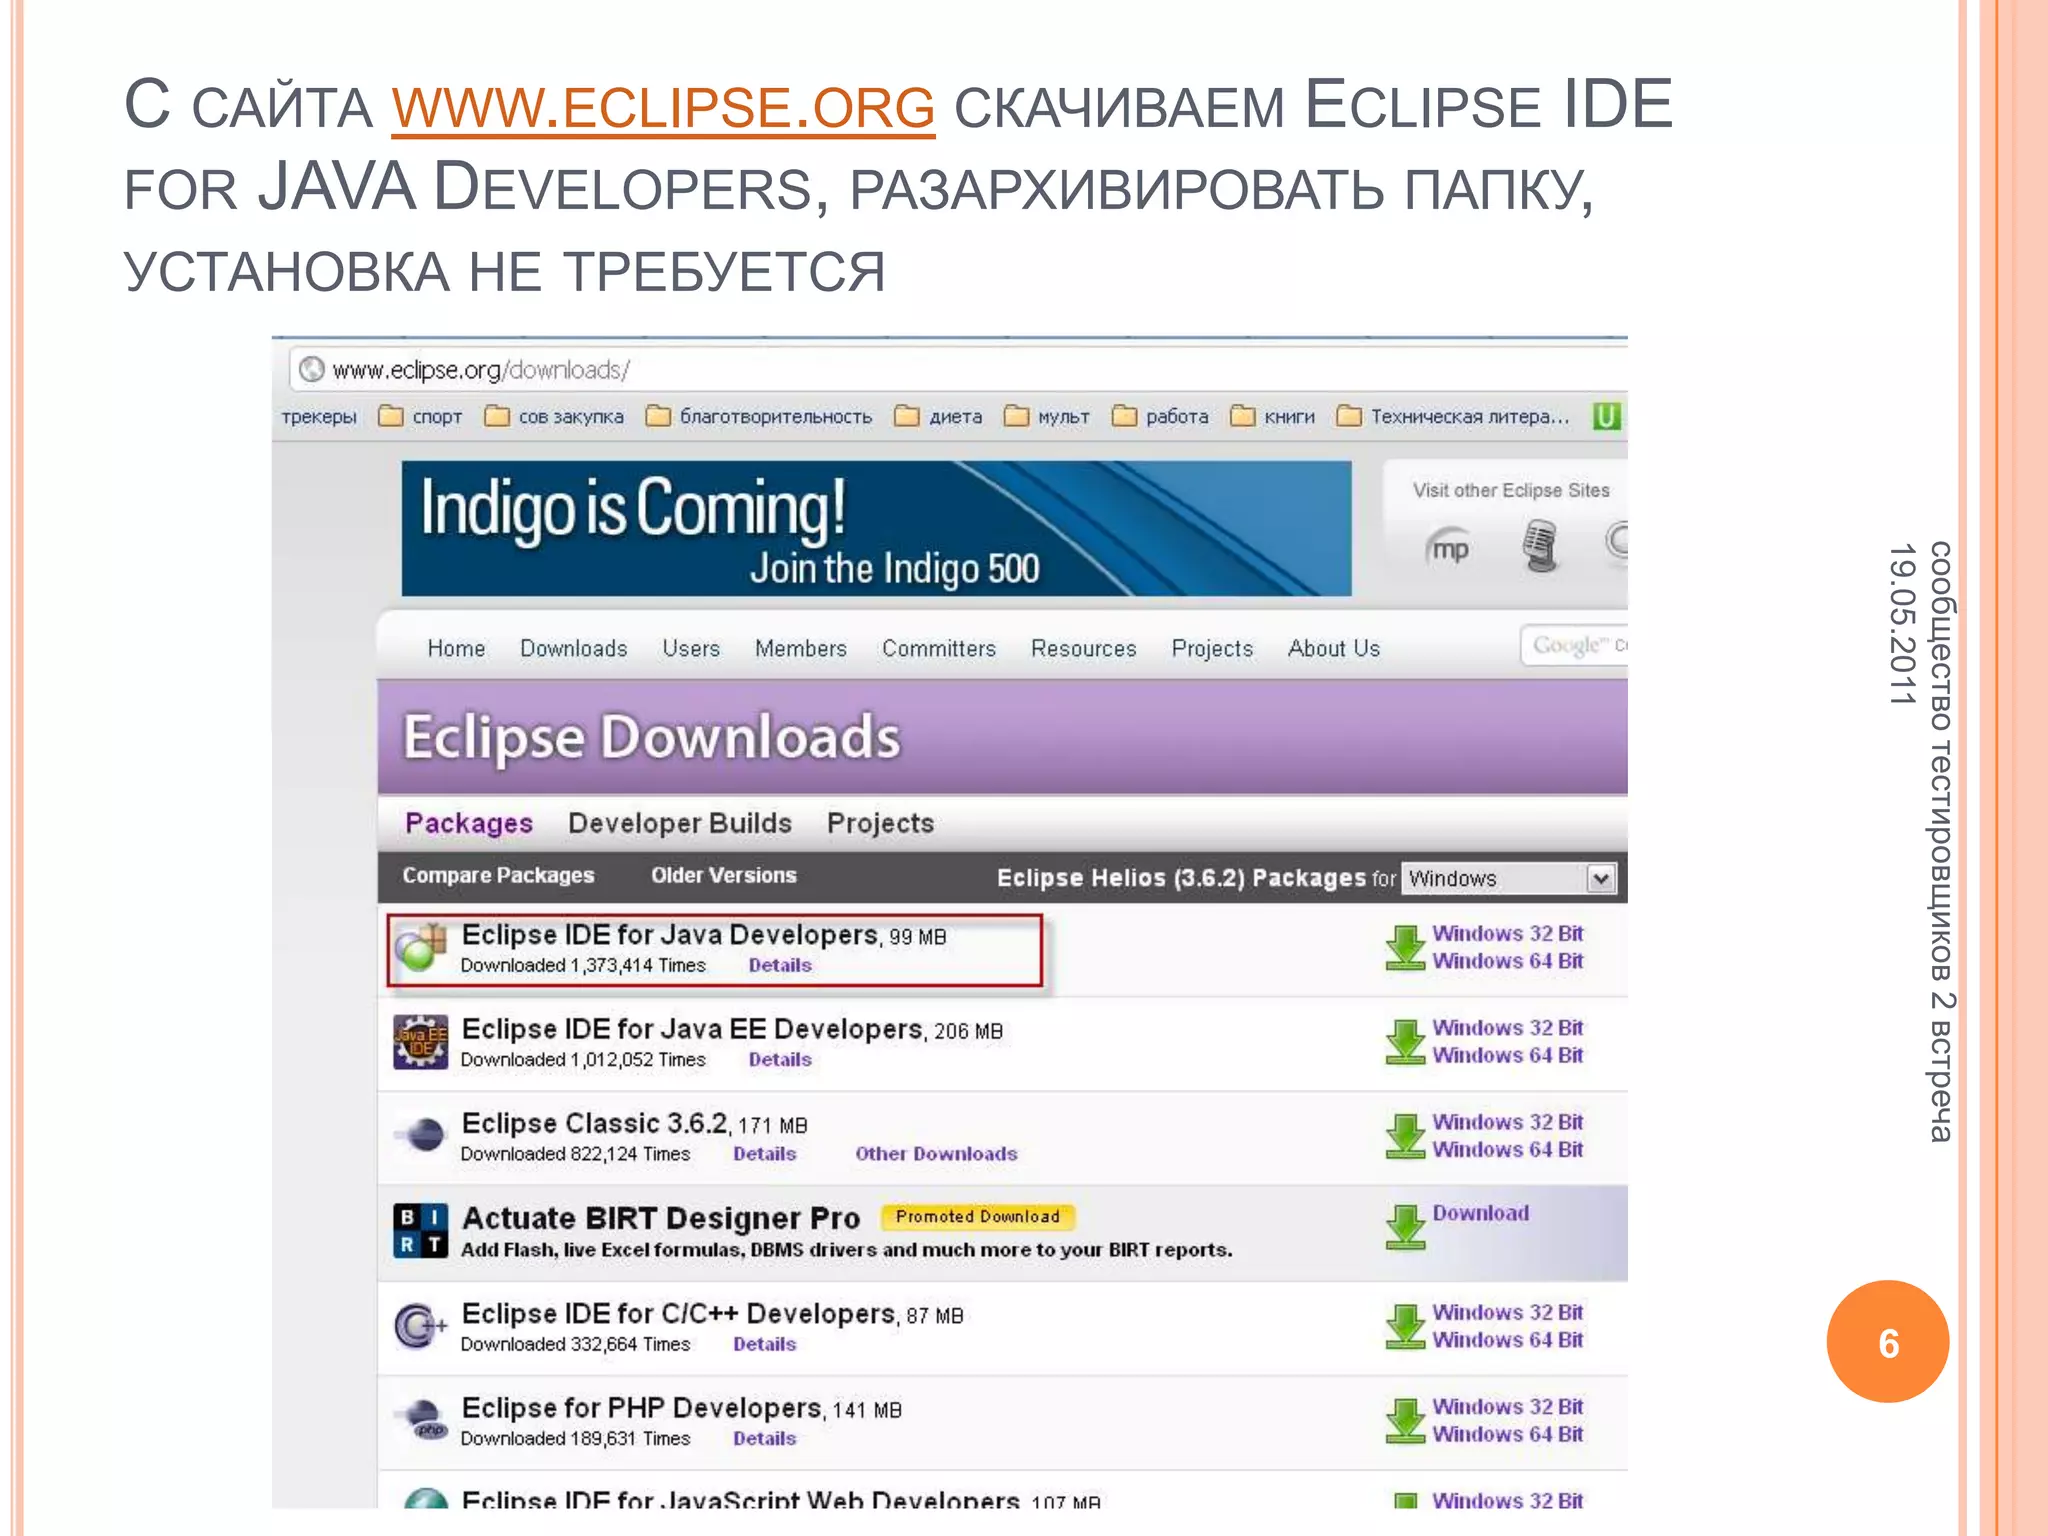
Task: Open the диета bookmark folder
Action: 939,416
